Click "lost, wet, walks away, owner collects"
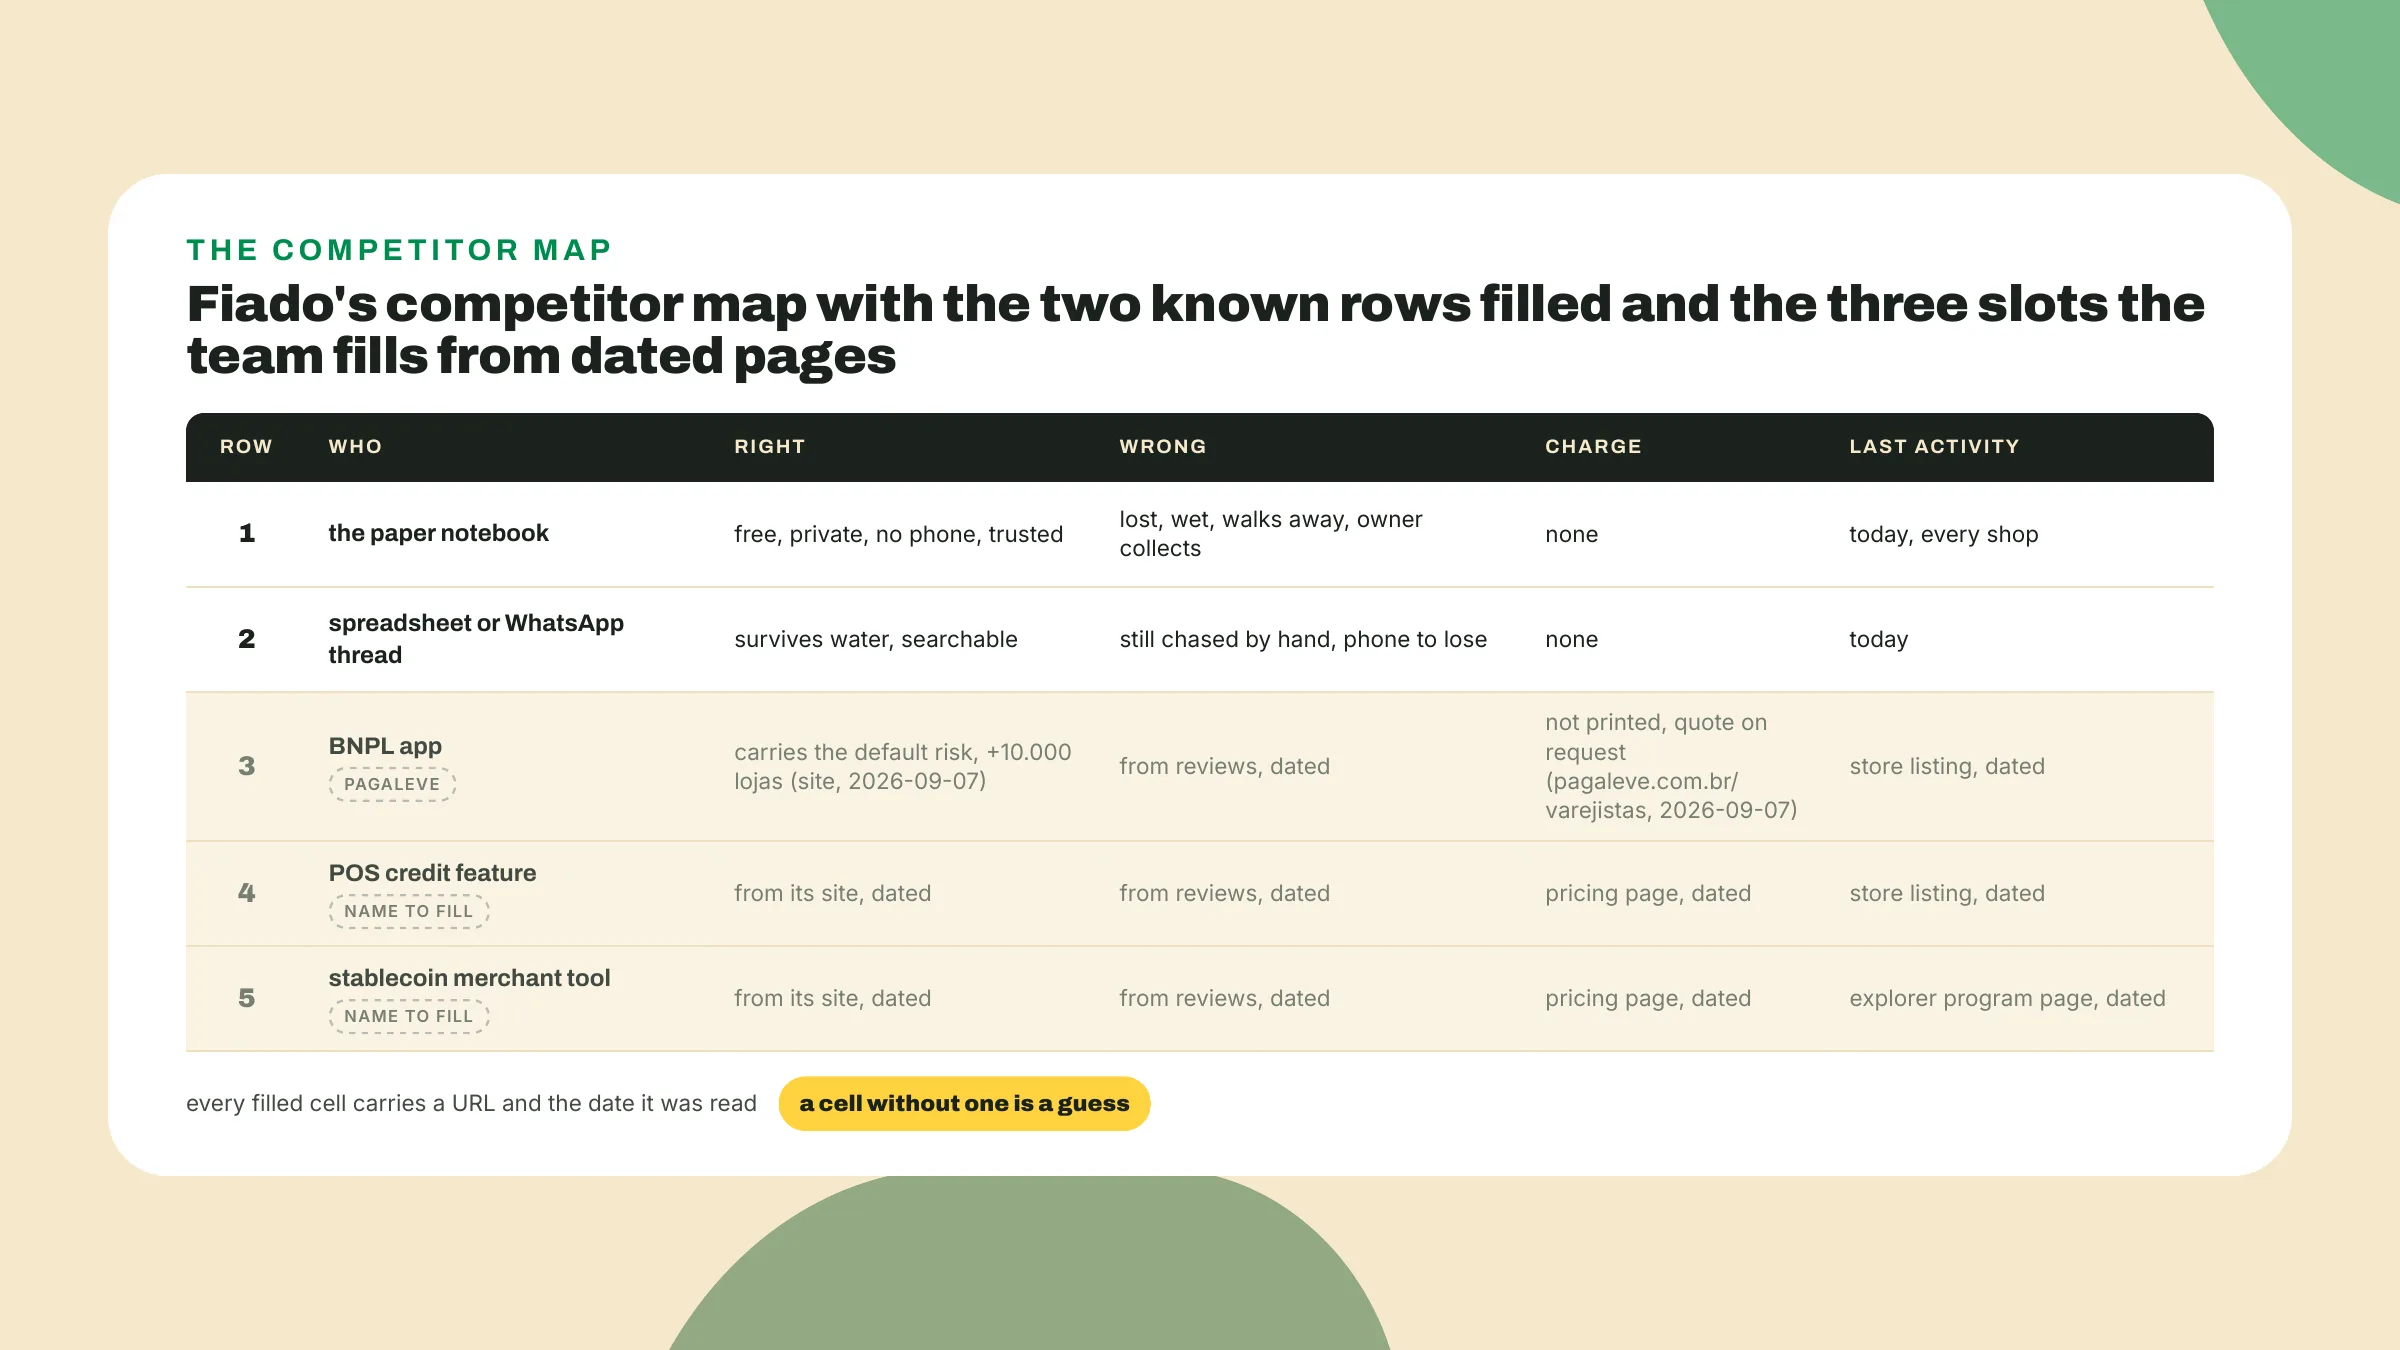The image size is (2400, 1350). (x=1270, y=534)
